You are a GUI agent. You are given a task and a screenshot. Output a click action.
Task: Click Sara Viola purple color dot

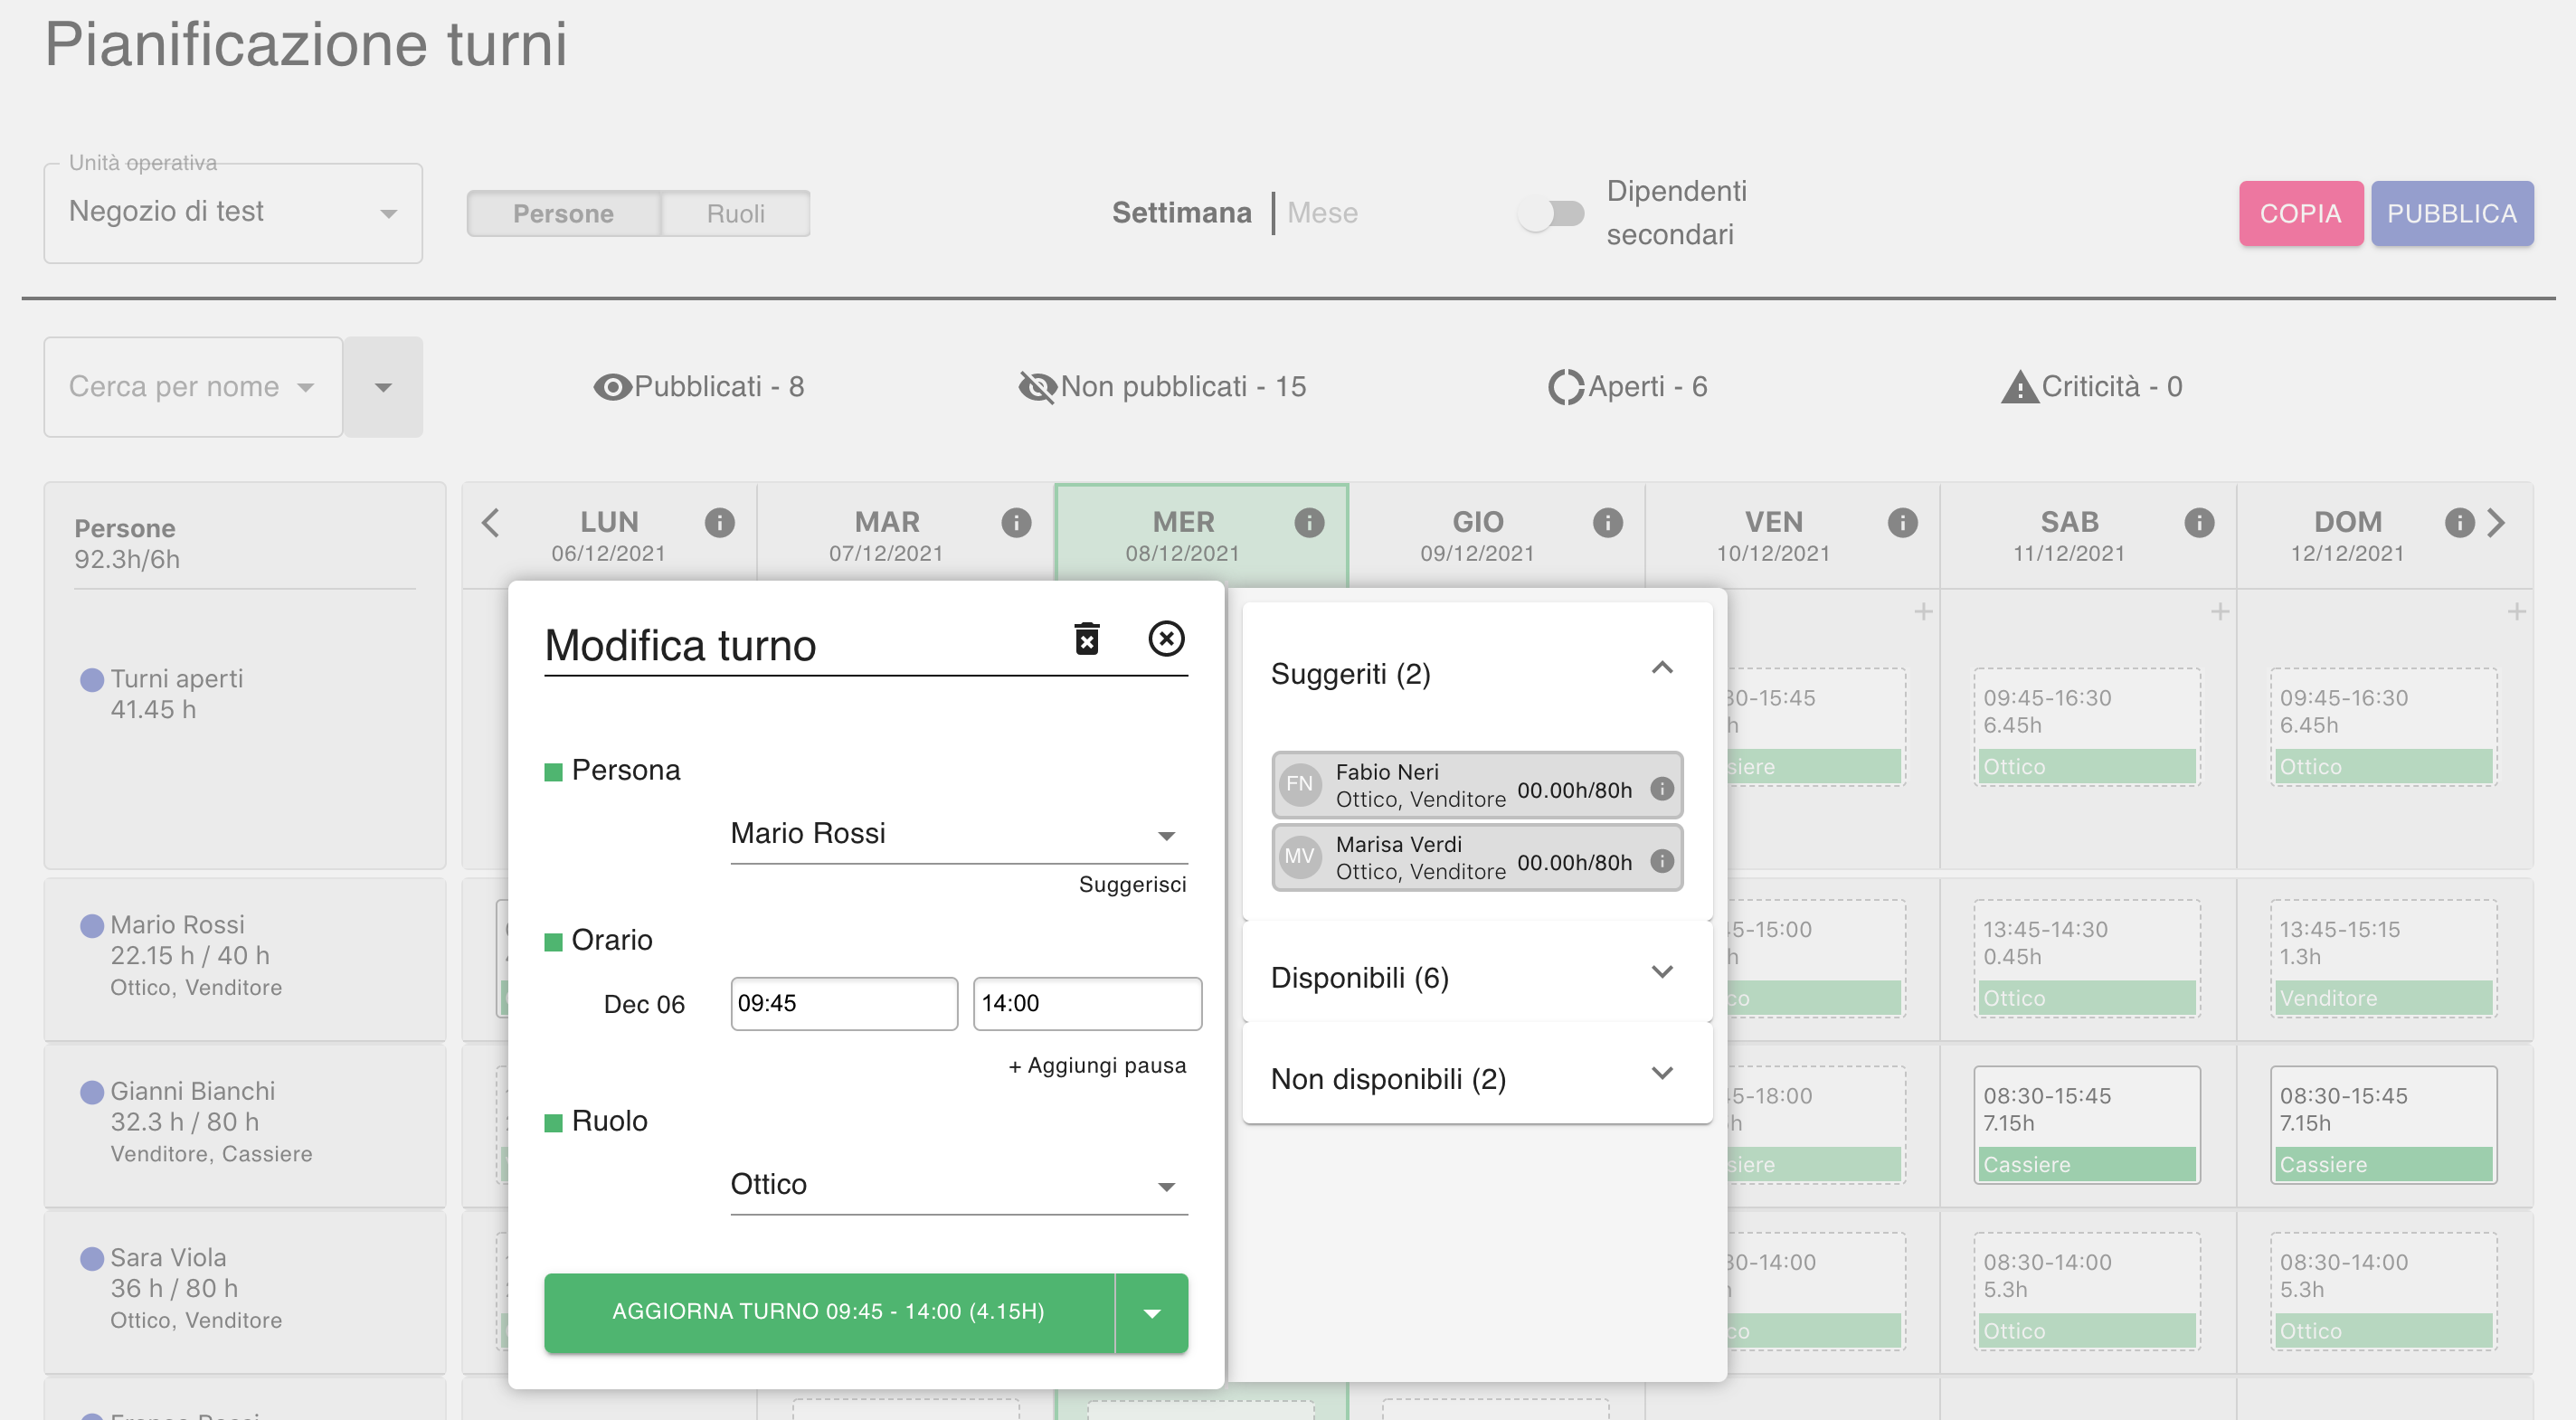pos(91,1258)
